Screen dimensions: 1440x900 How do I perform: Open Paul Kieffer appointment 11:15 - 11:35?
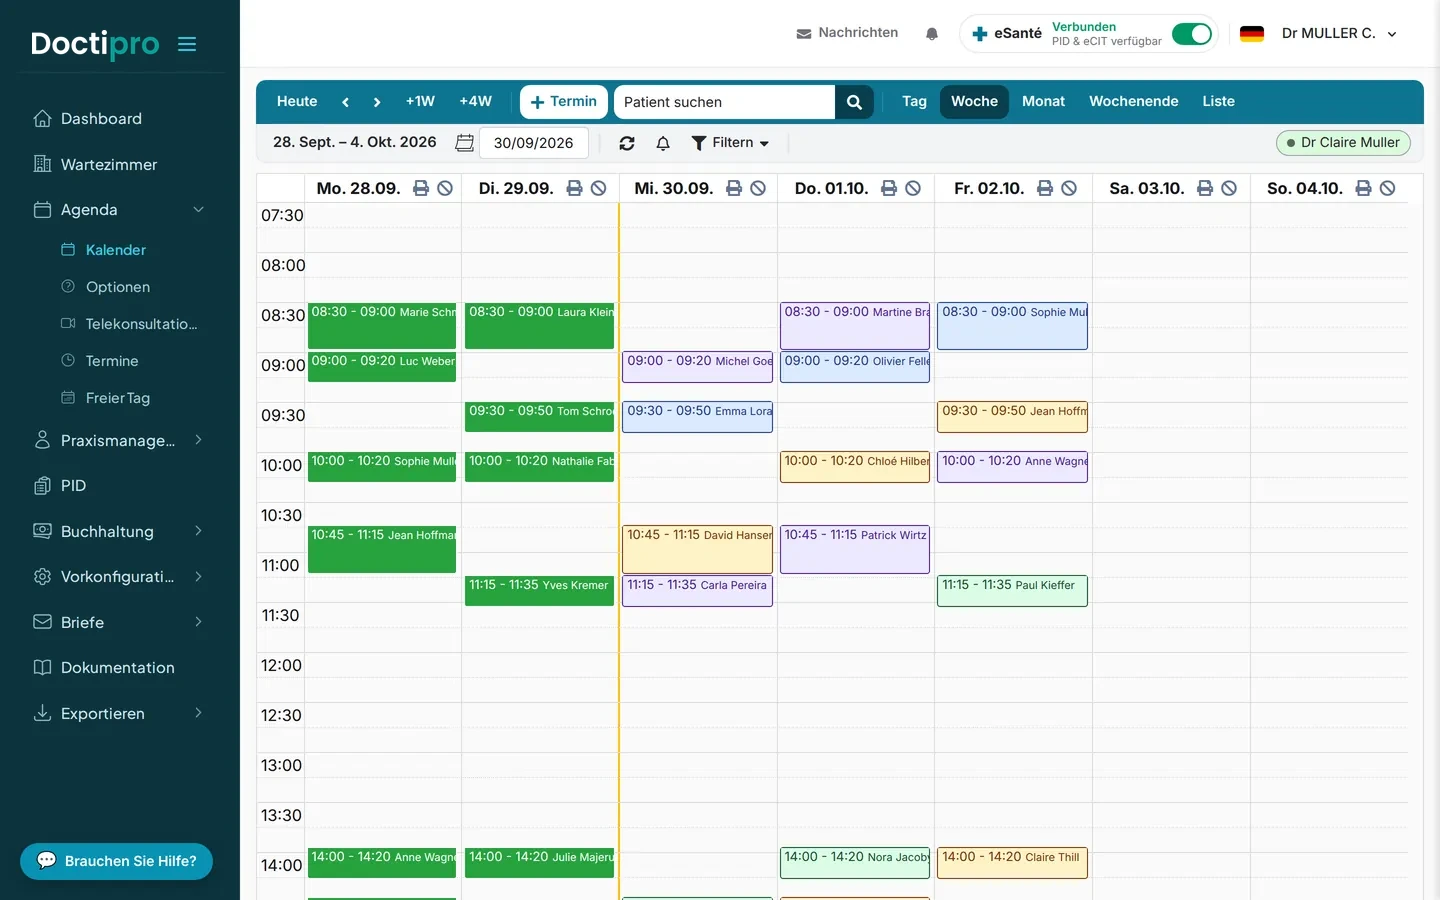click(1012, 591)
